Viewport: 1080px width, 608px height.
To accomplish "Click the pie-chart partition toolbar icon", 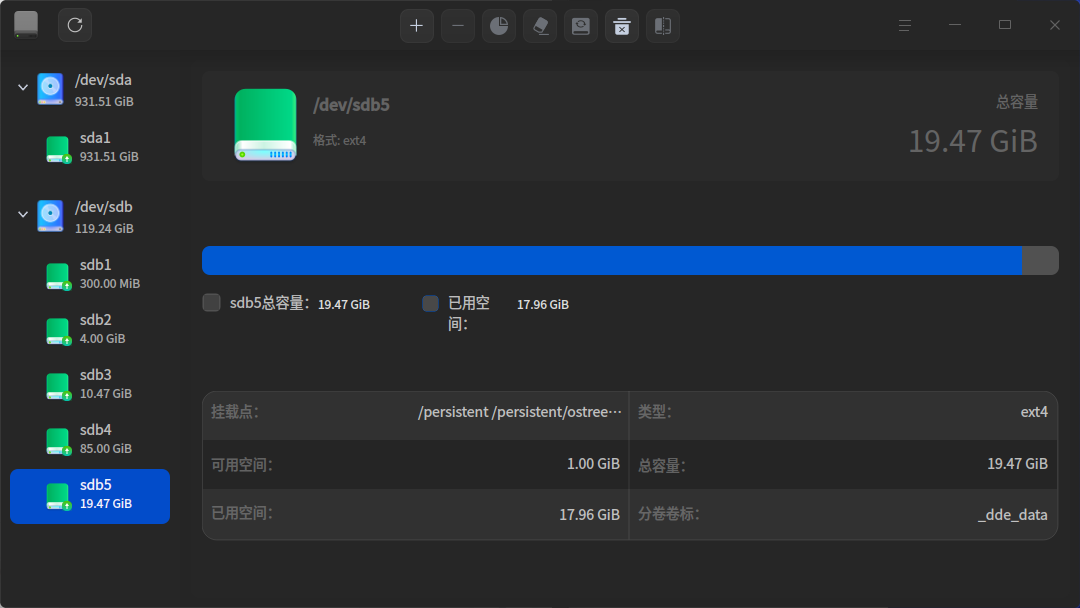I will coord(499,26).
